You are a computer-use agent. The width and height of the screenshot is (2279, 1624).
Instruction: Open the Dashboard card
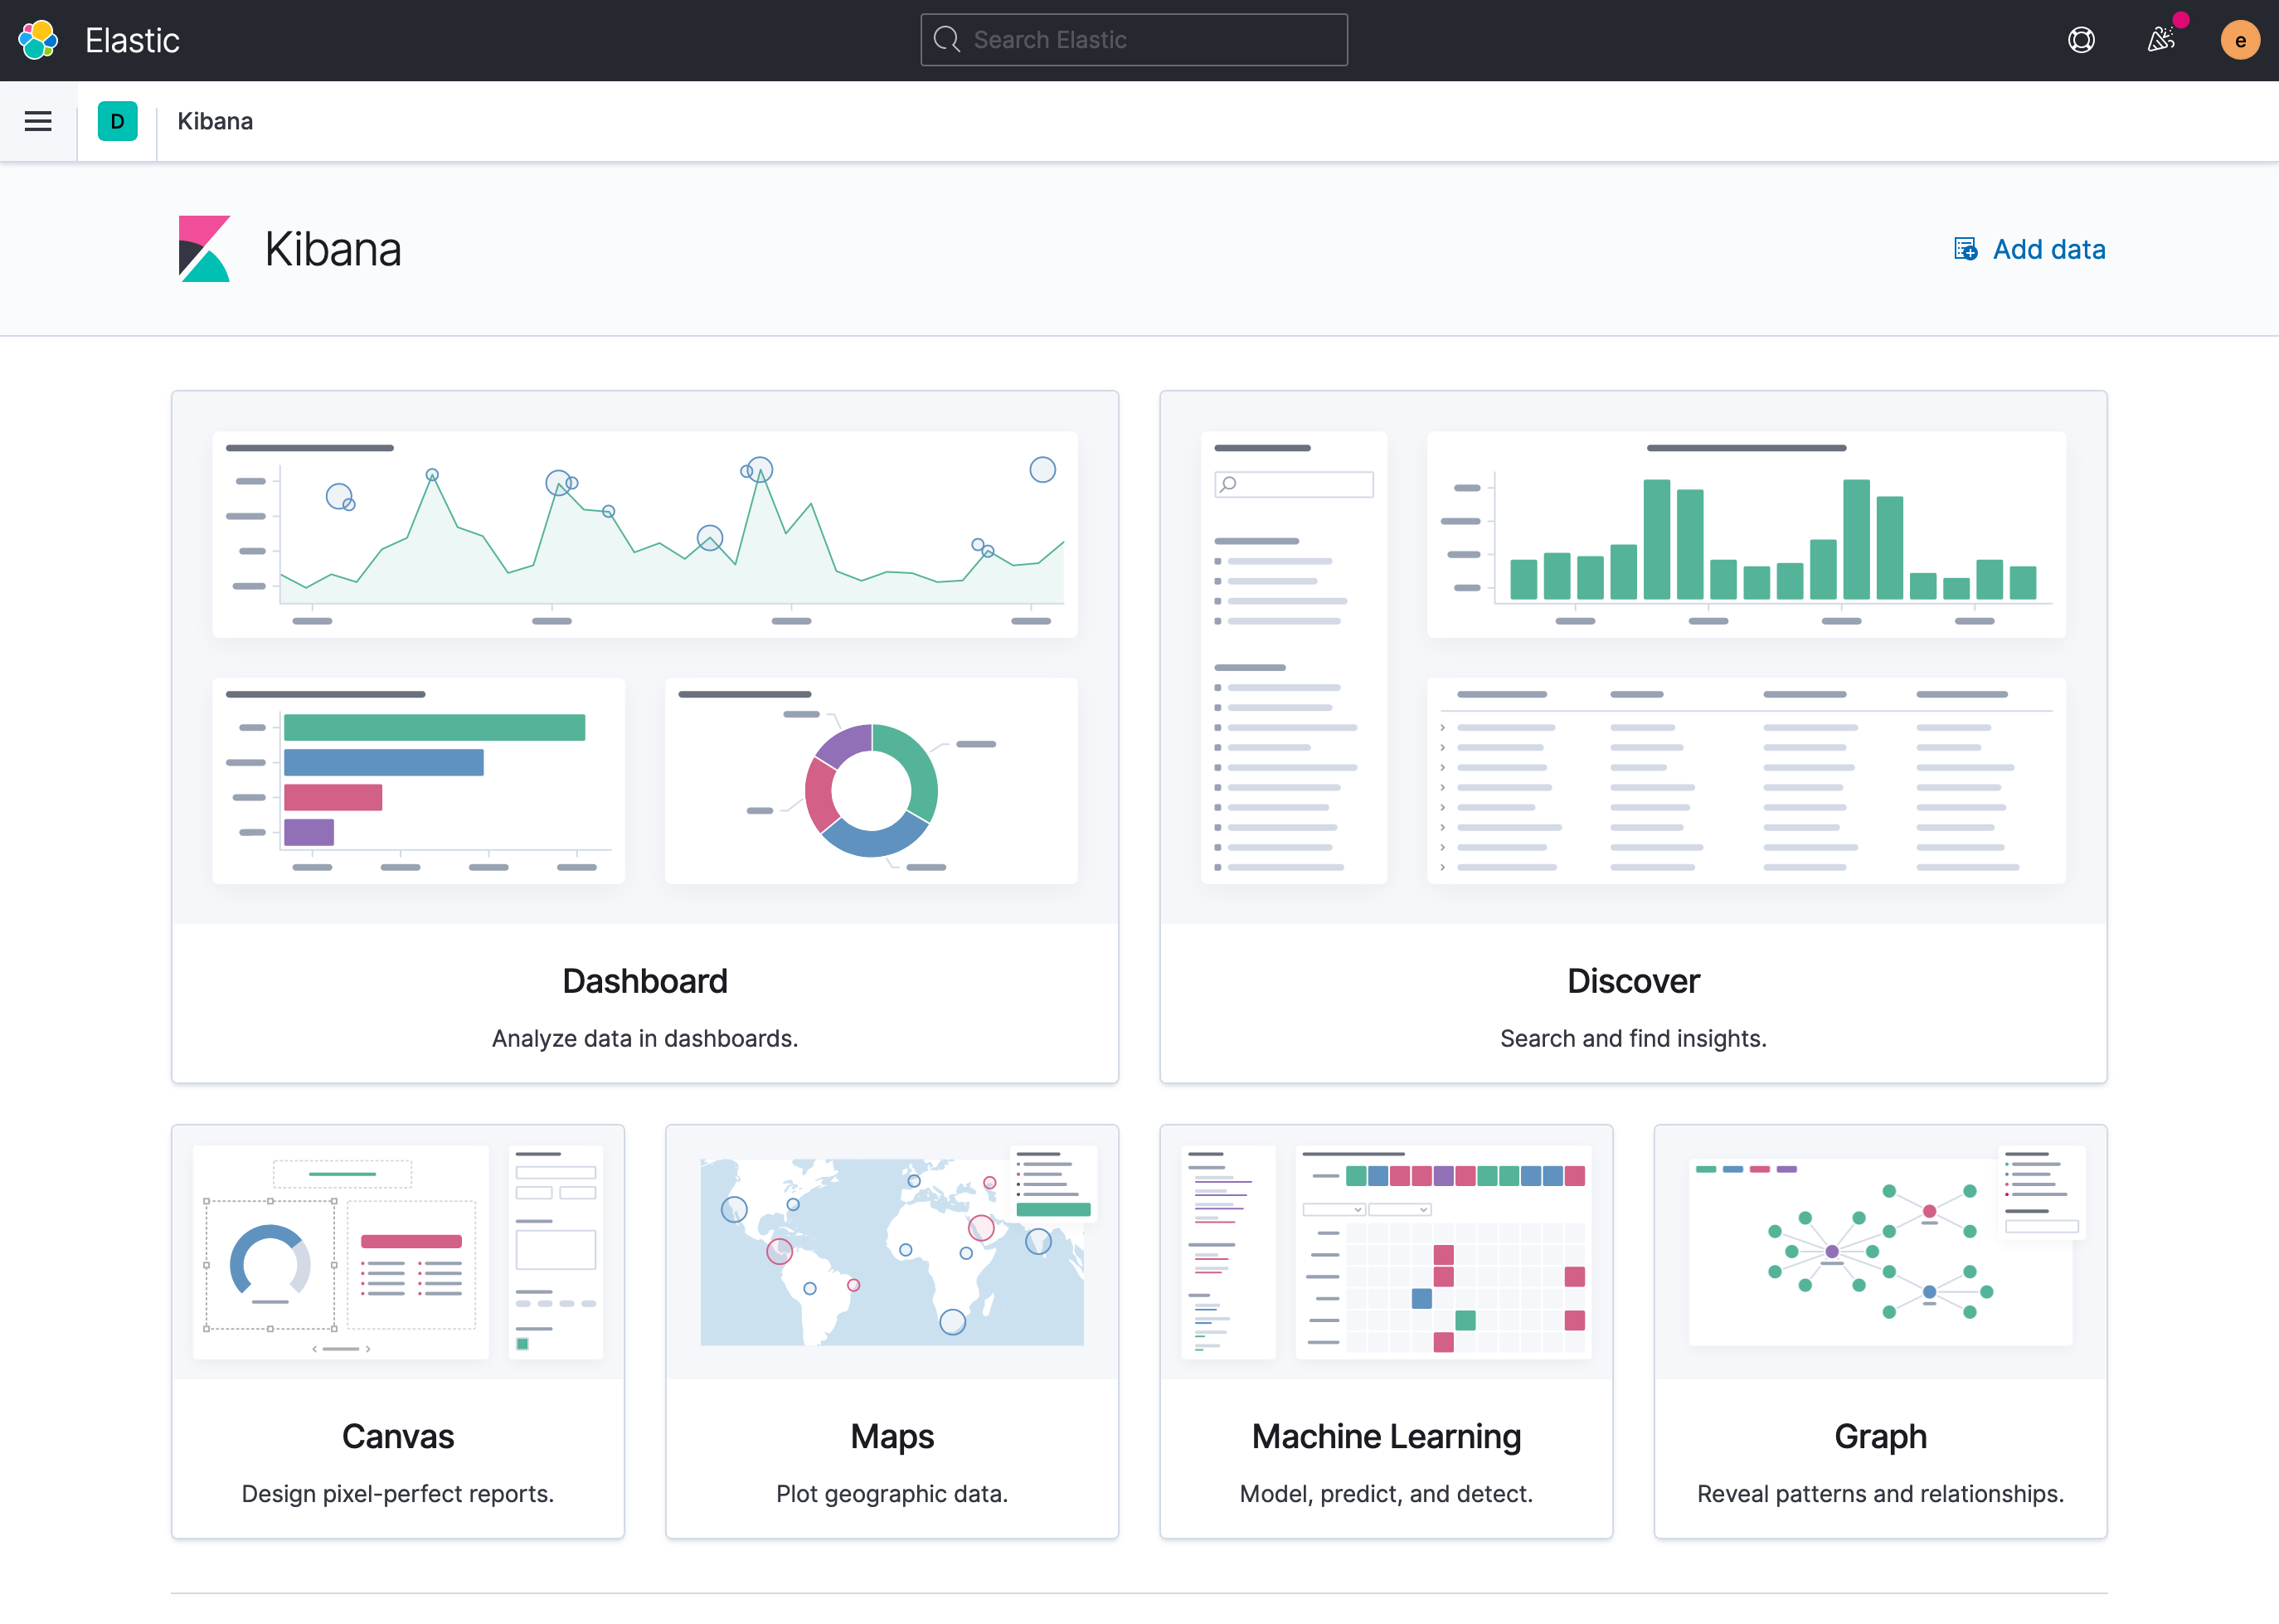pyautogui.click(x=644, y=980)
